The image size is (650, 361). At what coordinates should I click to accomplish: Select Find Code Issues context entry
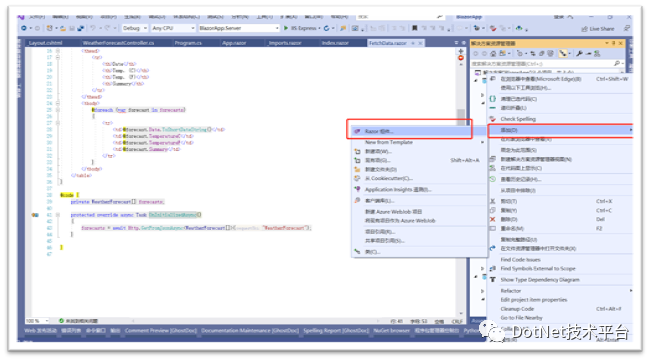[x=560, y=259]
